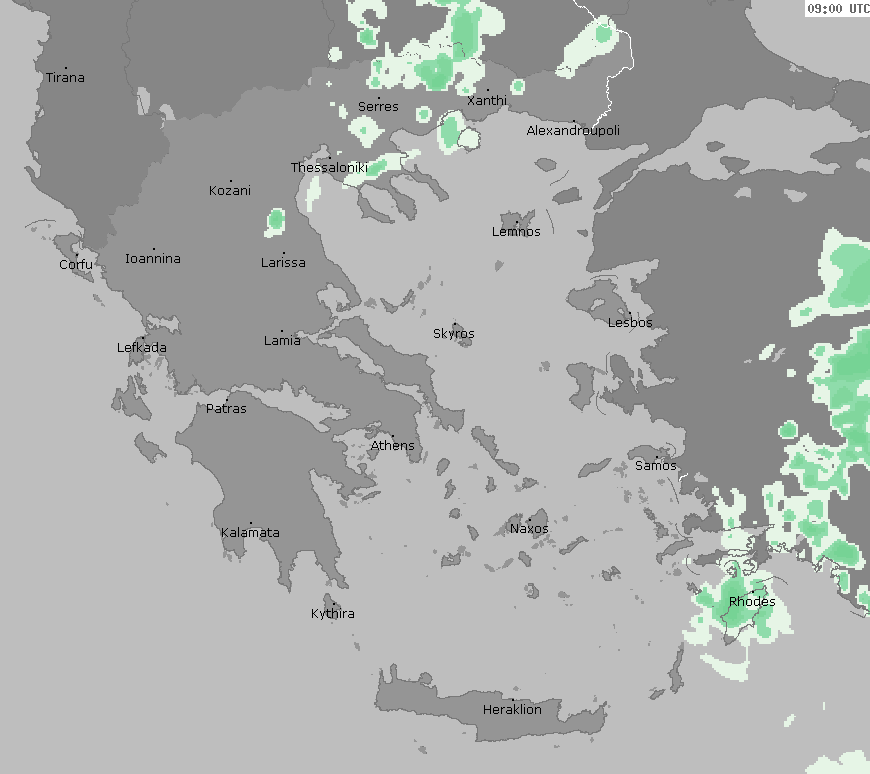Select Heraklion on the island of Crete
This screenshot has height=774, width=870.
(x=512, y=710)
